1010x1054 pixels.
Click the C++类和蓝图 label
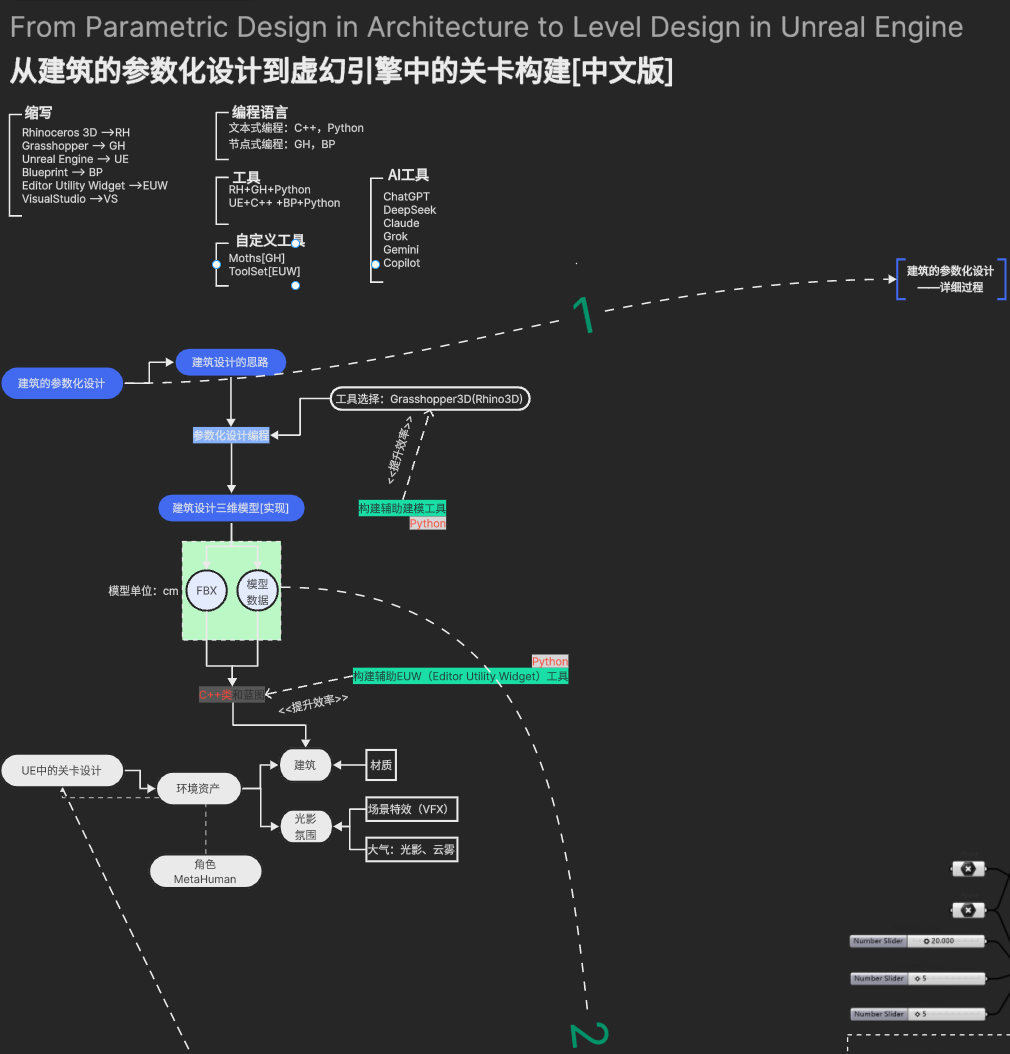232,695
